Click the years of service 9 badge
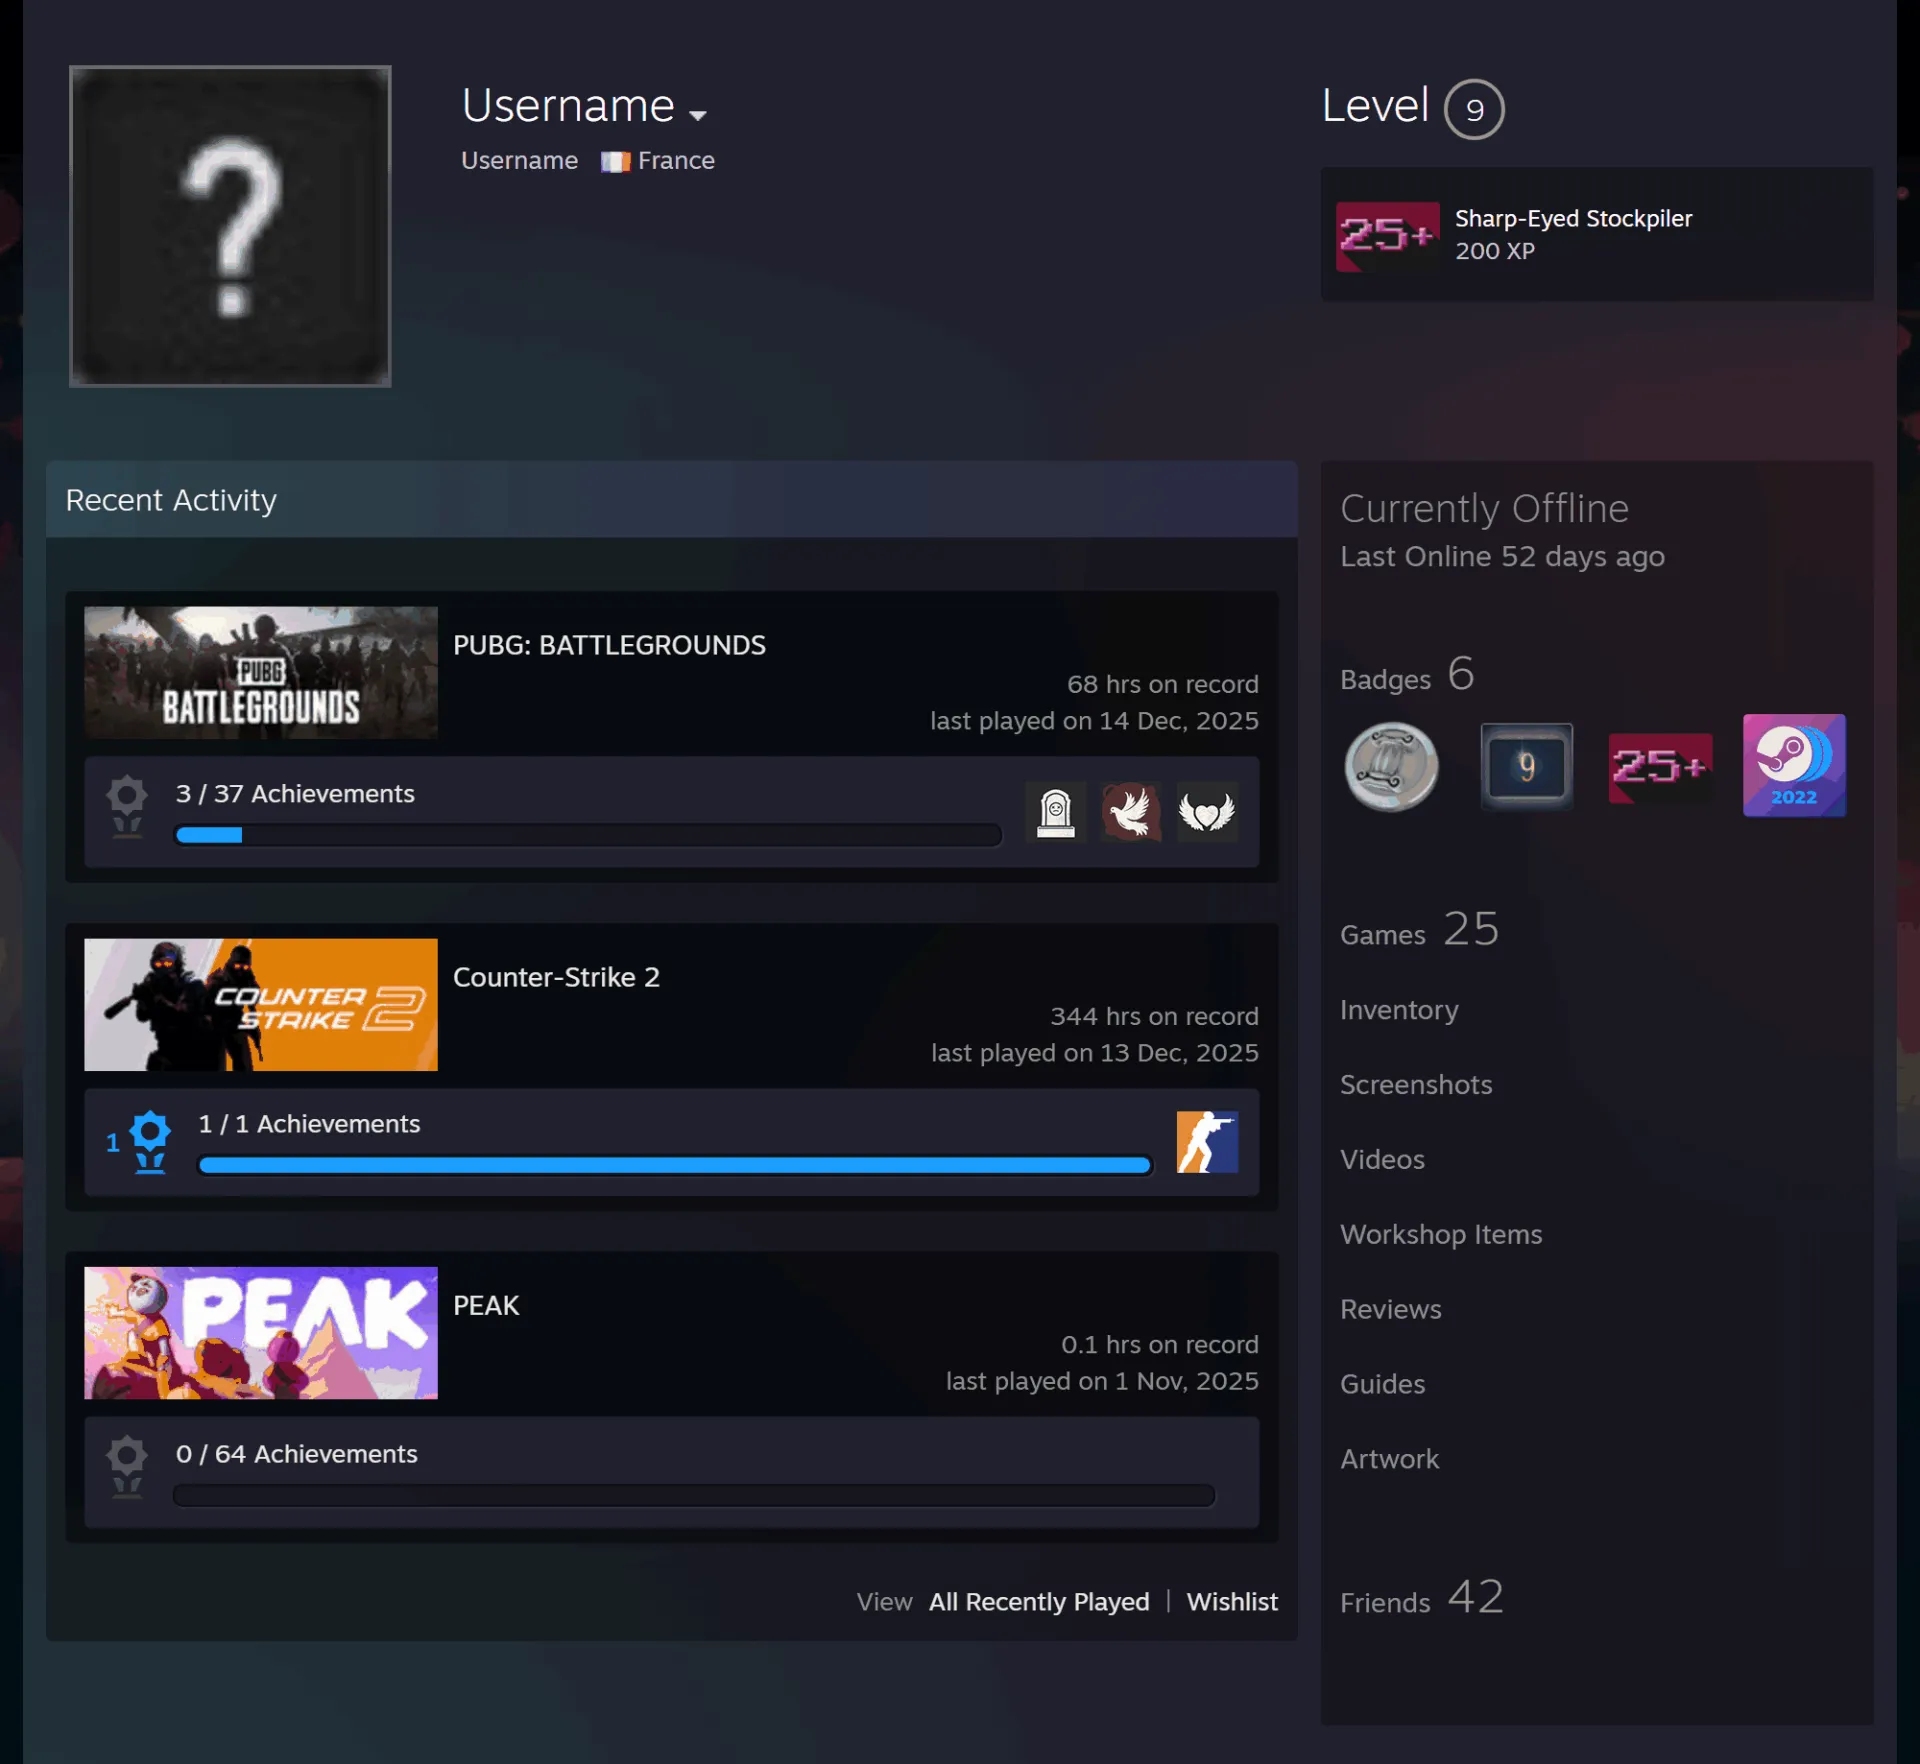The height and width of the screenshot is (1764, 1920). pyautogui.click(x=1526, y=766)
